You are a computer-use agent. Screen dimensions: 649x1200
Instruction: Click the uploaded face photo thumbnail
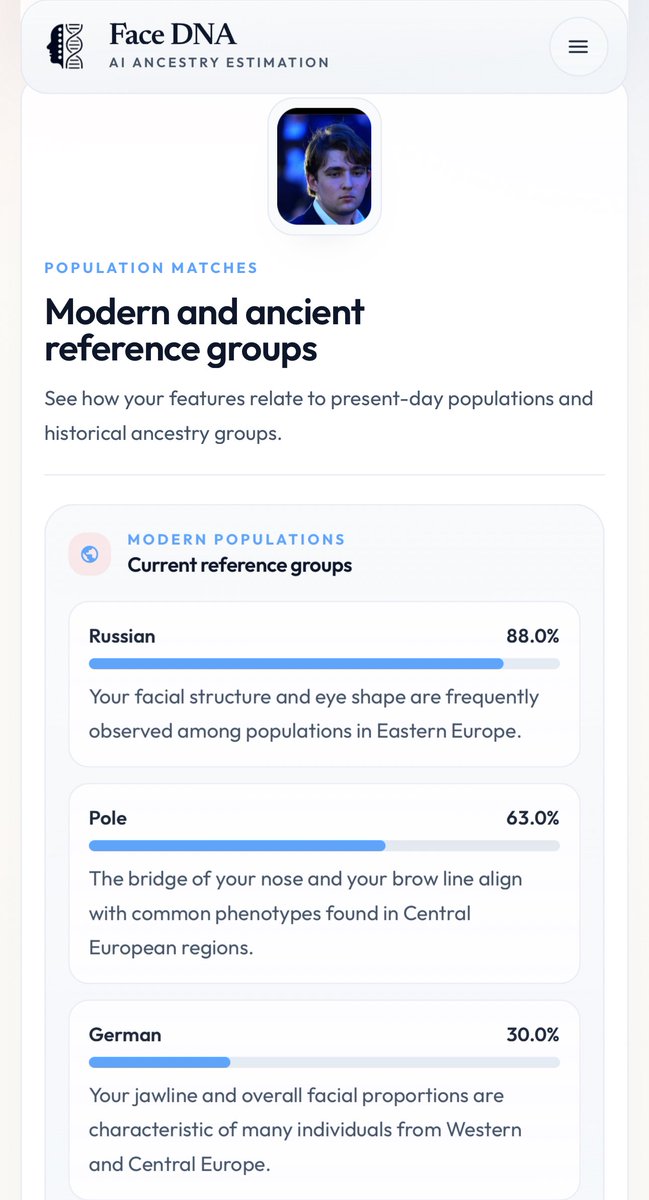point(324,166)
